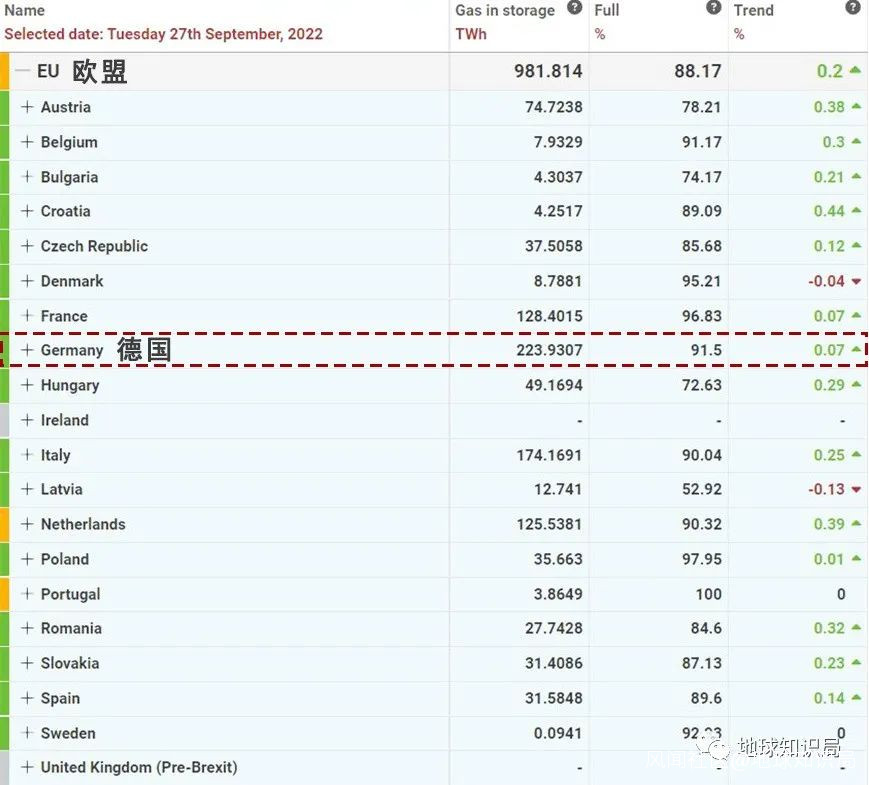Click the orange status bar beside Portugal
The height and width of the screenshot is (785, 869).
(x=4, y=594)
